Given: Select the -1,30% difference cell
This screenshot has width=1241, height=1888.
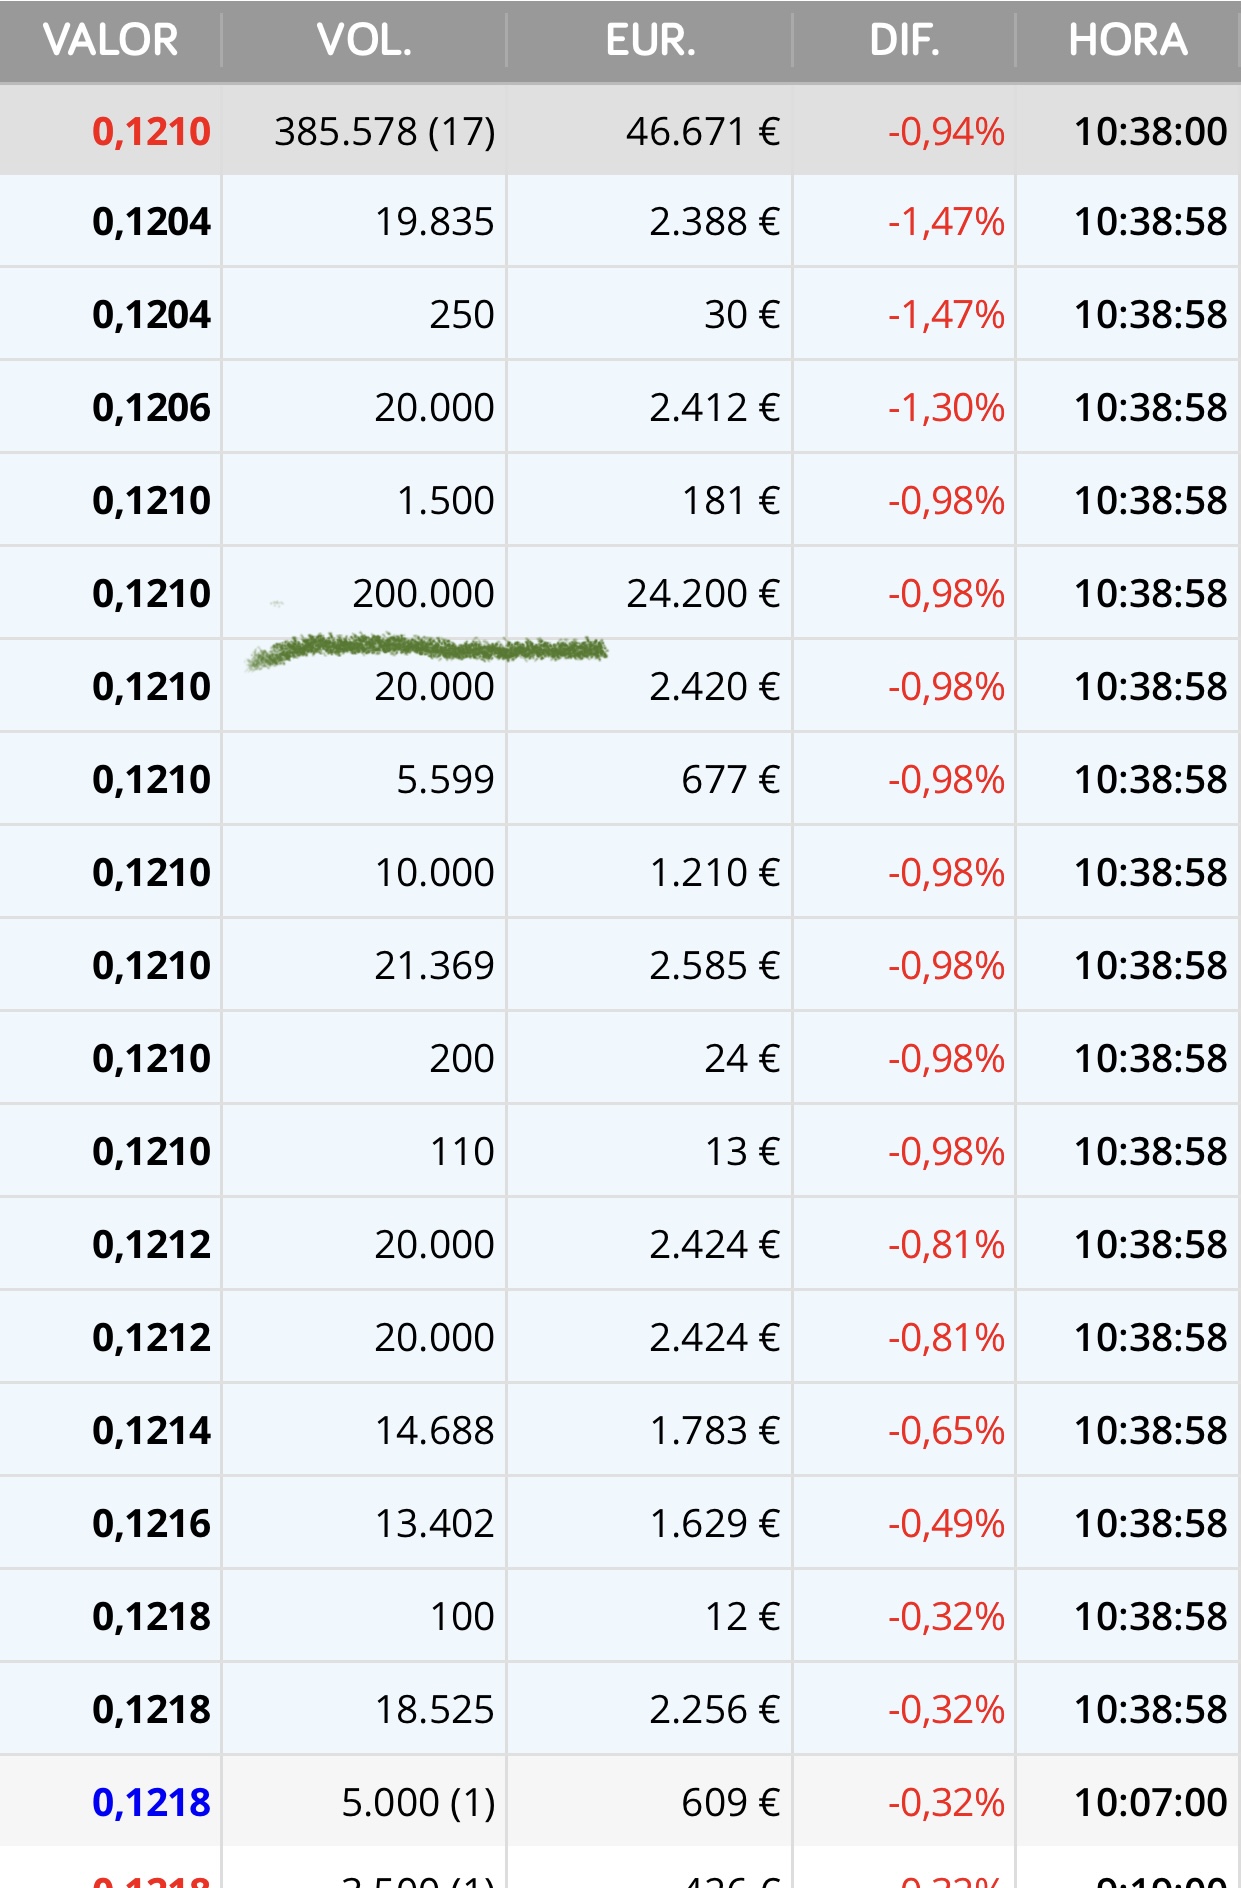Looking at the screenshot, I should click(946, 407).
